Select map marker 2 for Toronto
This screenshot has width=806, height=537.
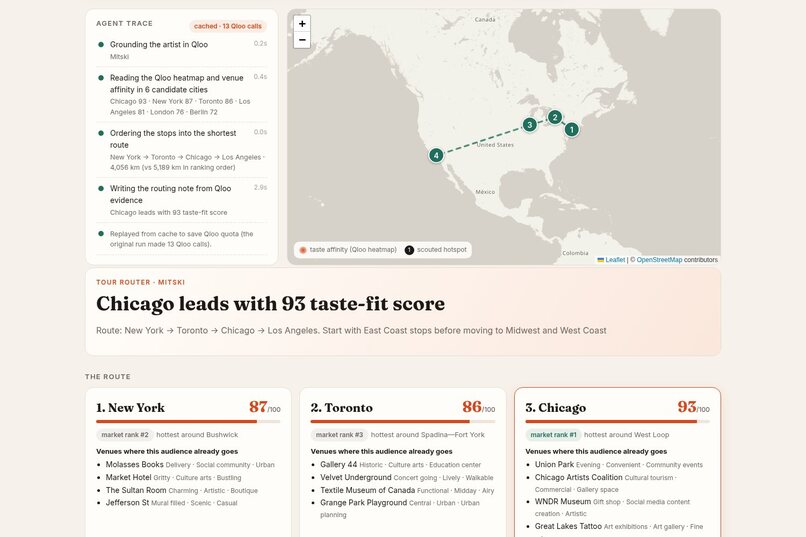click(x=555, y=117)
